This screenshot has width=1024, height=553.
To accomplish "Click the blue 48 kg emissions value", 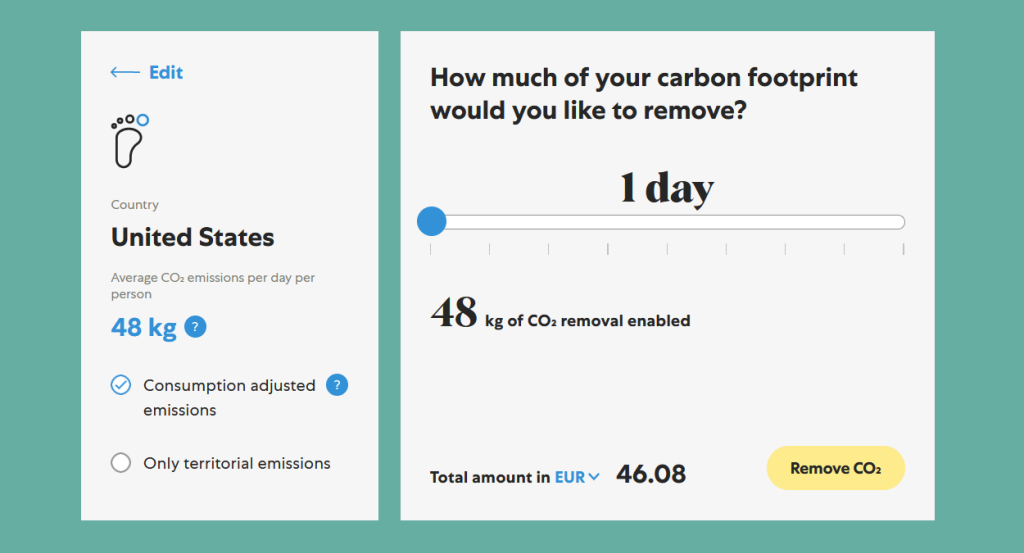I will point(144,327).
